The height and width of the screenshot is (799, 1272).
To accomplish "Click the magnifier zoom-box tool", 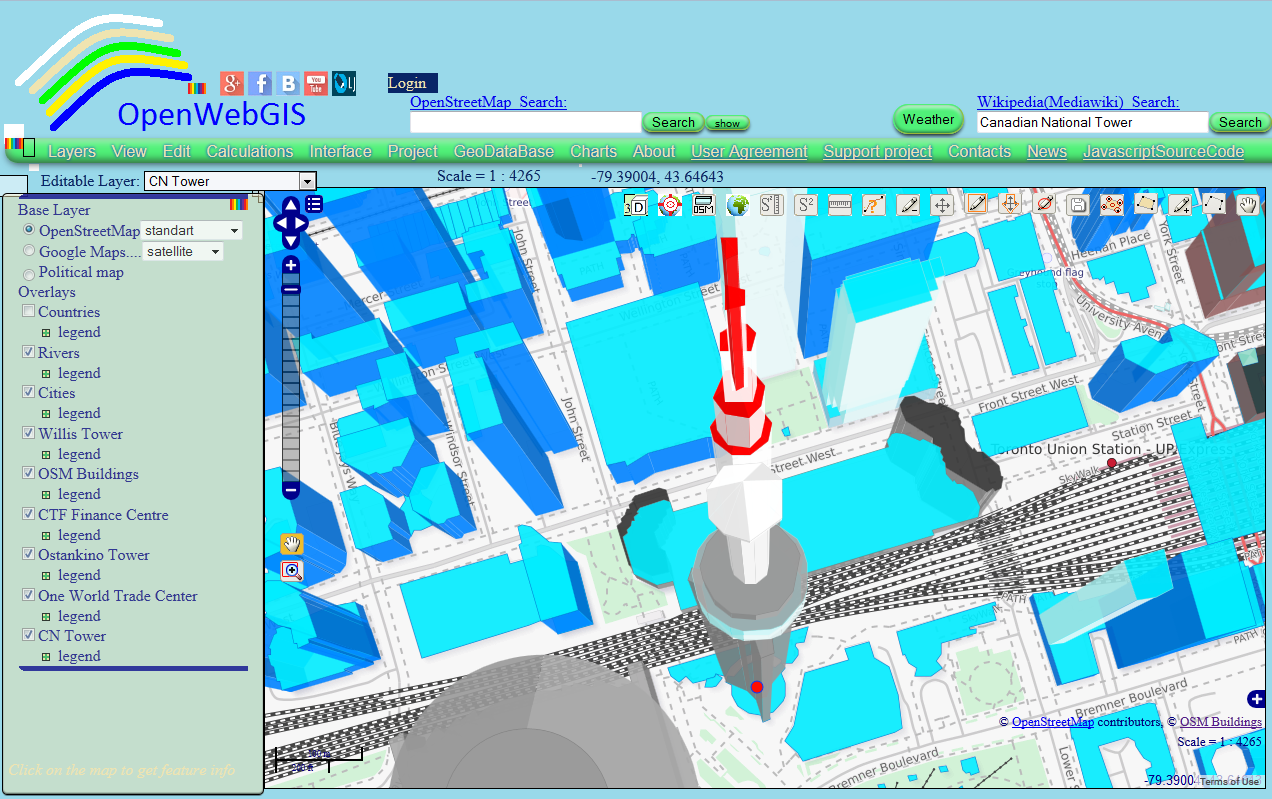I will 291,571.
